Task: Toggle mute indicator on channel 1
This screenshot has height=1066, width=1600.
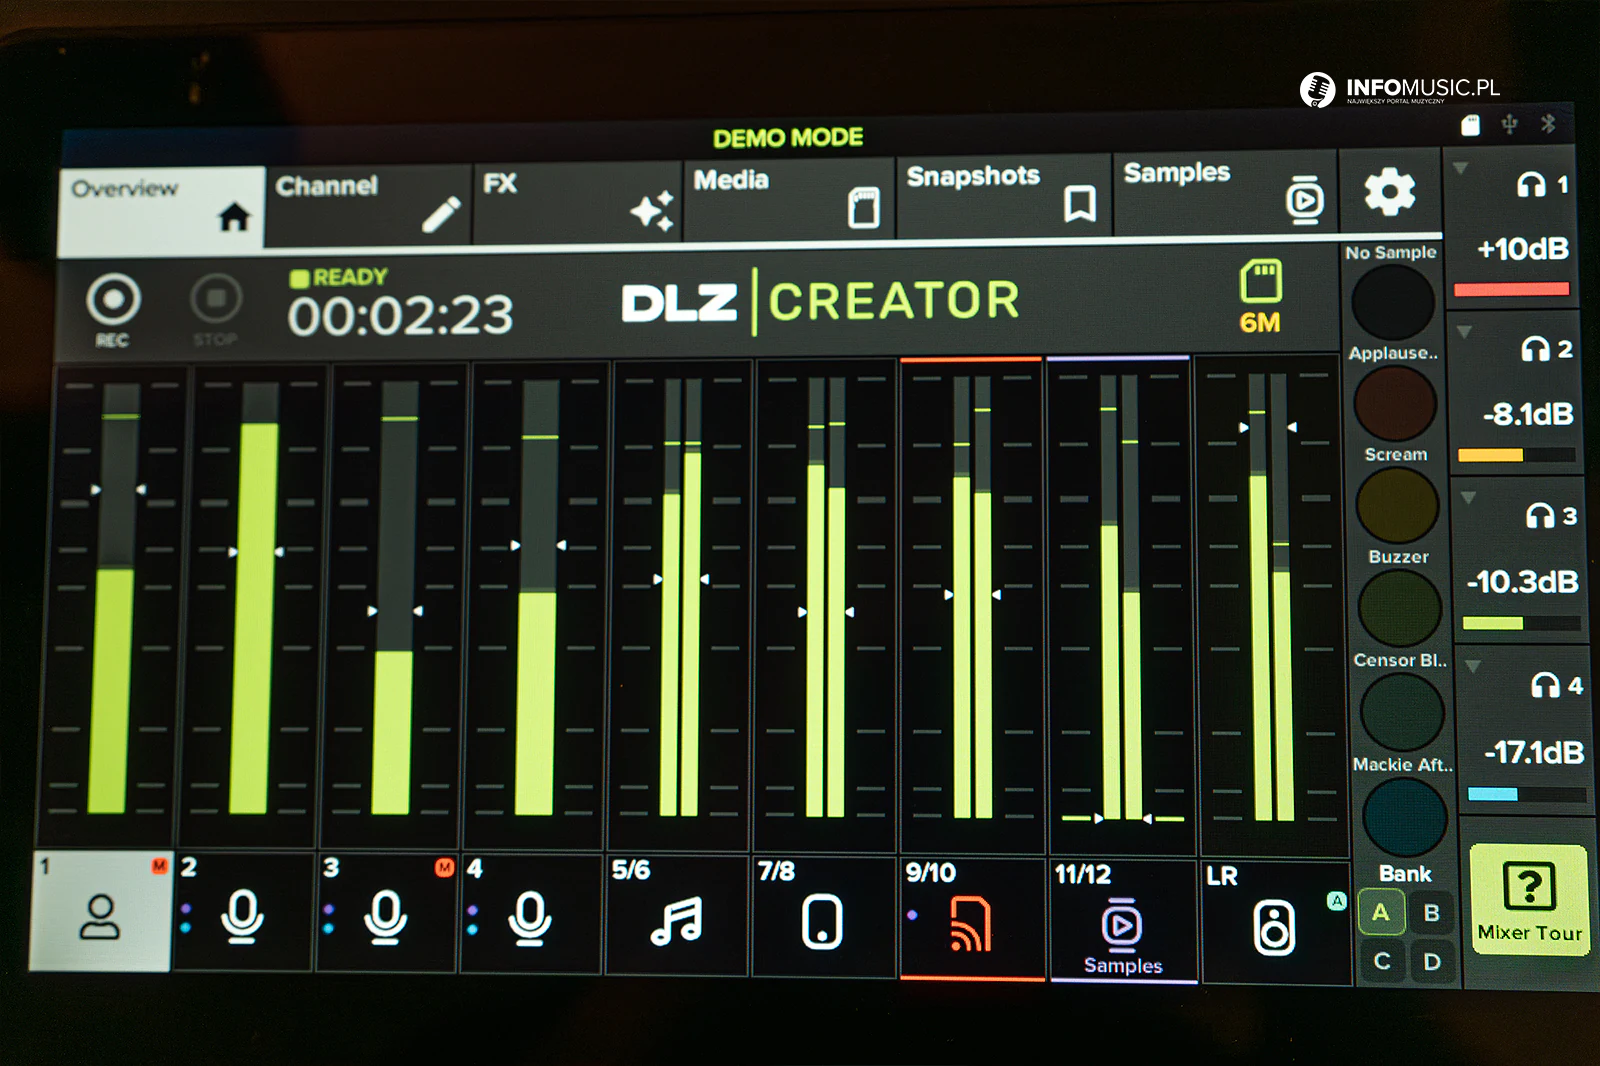Action: 159,865
